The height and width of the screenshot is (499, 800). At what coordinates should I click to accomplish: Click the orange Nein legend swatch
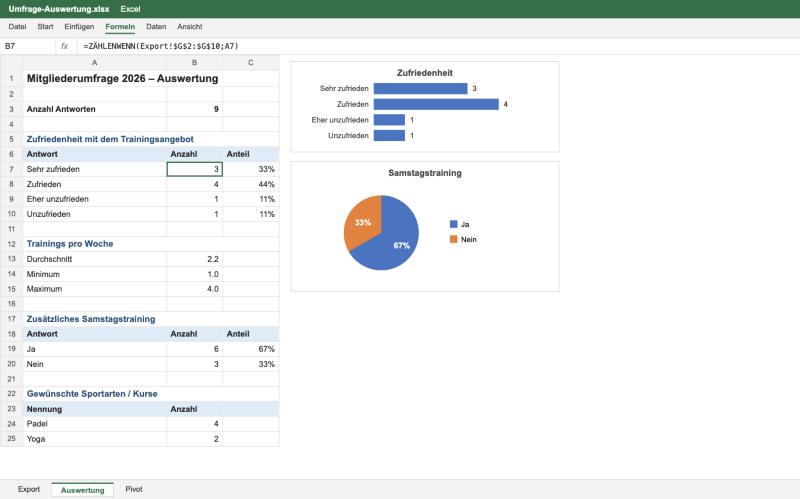454,239
